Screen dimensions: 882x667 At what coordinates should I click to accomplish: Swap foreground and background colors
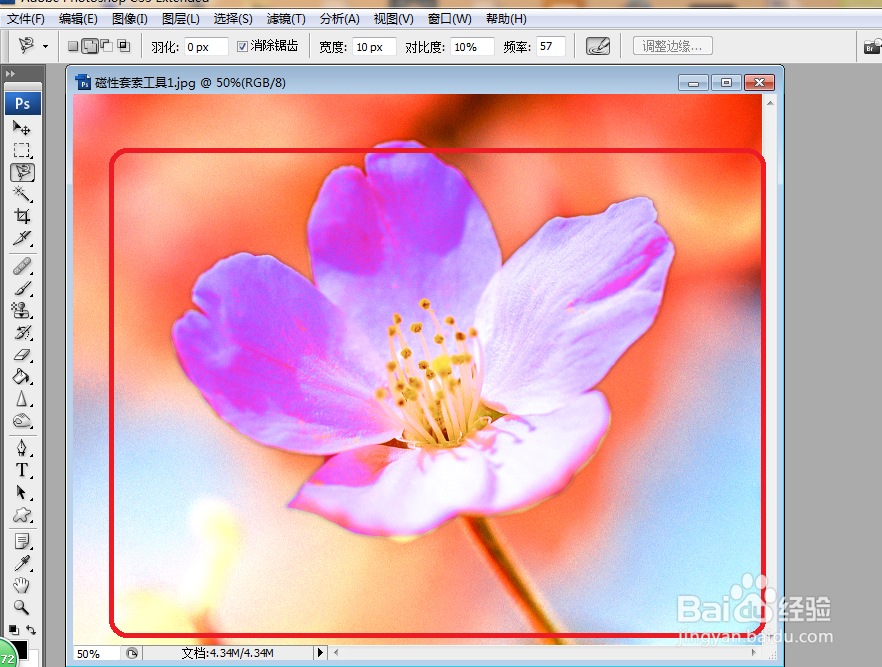(x=31, y=630)
